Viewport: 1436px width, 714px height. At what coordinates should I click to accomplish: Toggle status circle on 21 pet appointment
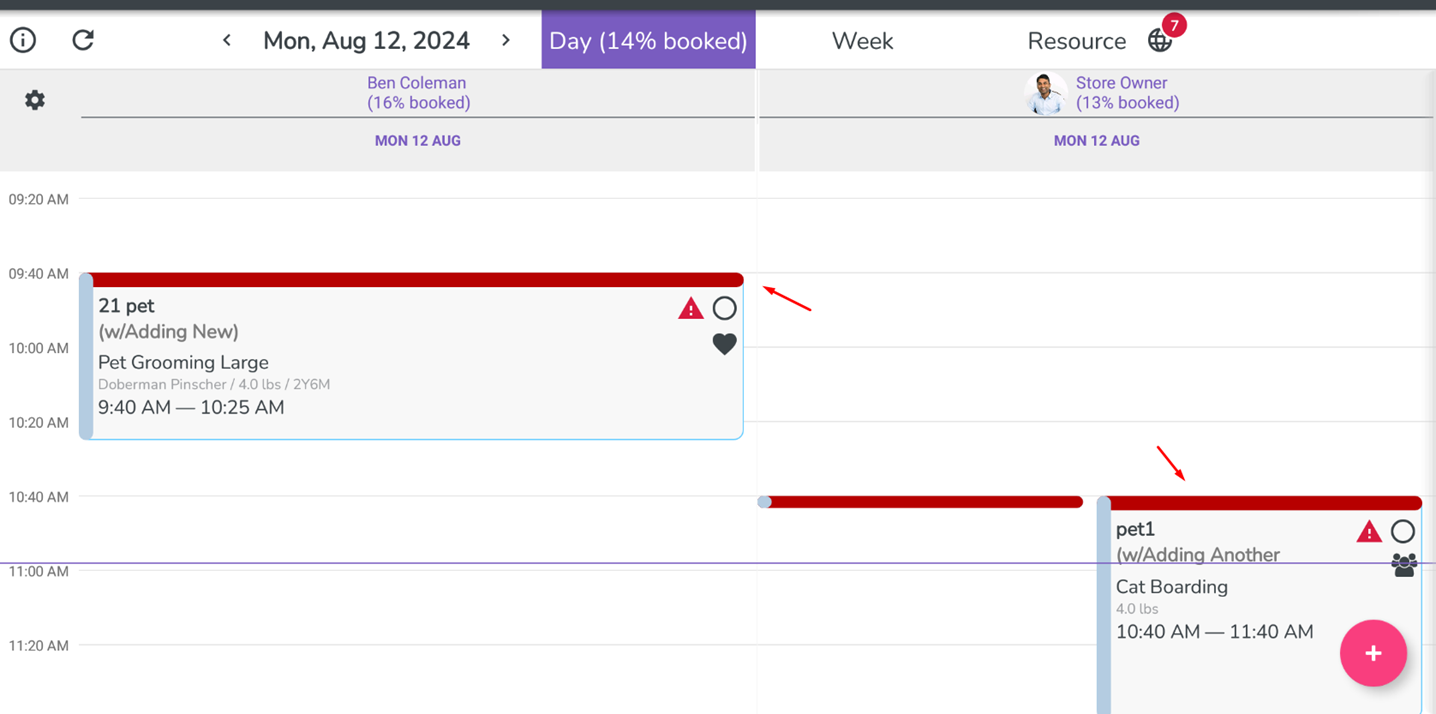coord(724,308)
